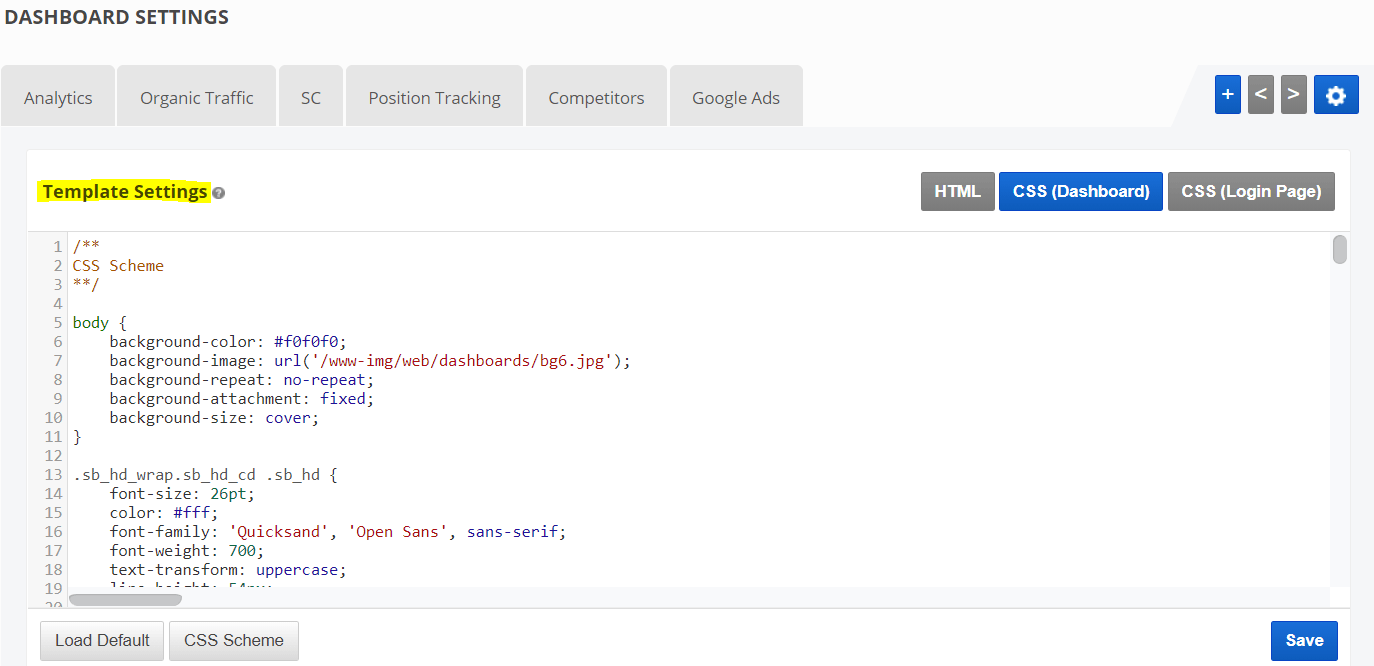Image resolution: width=1374 pixels, height=666 pixels.
Task: Go to Position Tracking tab
Action: click(434, 98)
